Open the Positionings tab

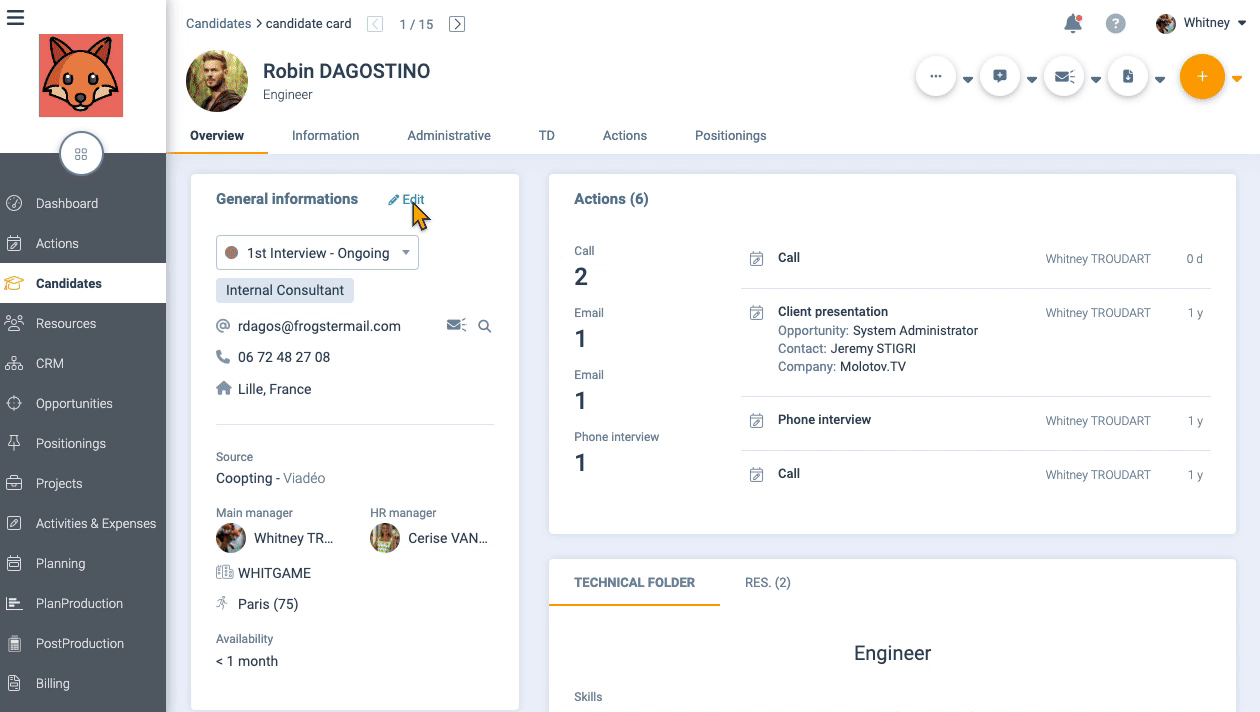730,136
